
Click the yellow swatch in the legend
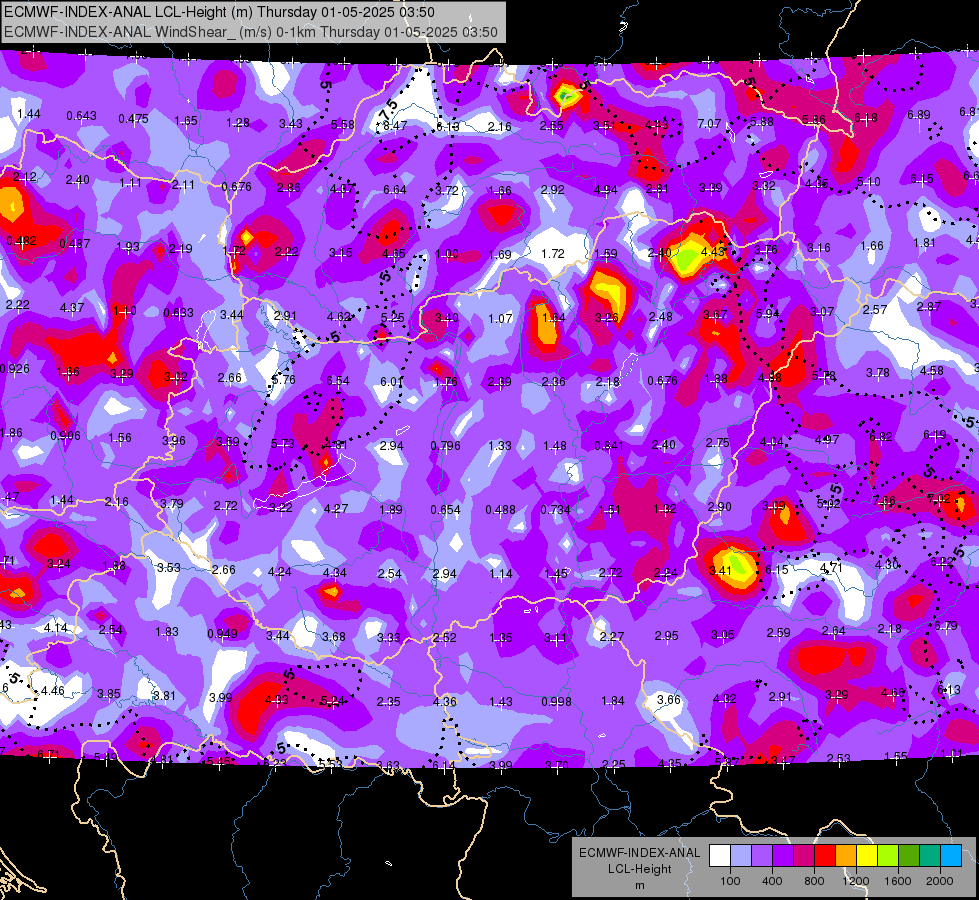point(867,856)
